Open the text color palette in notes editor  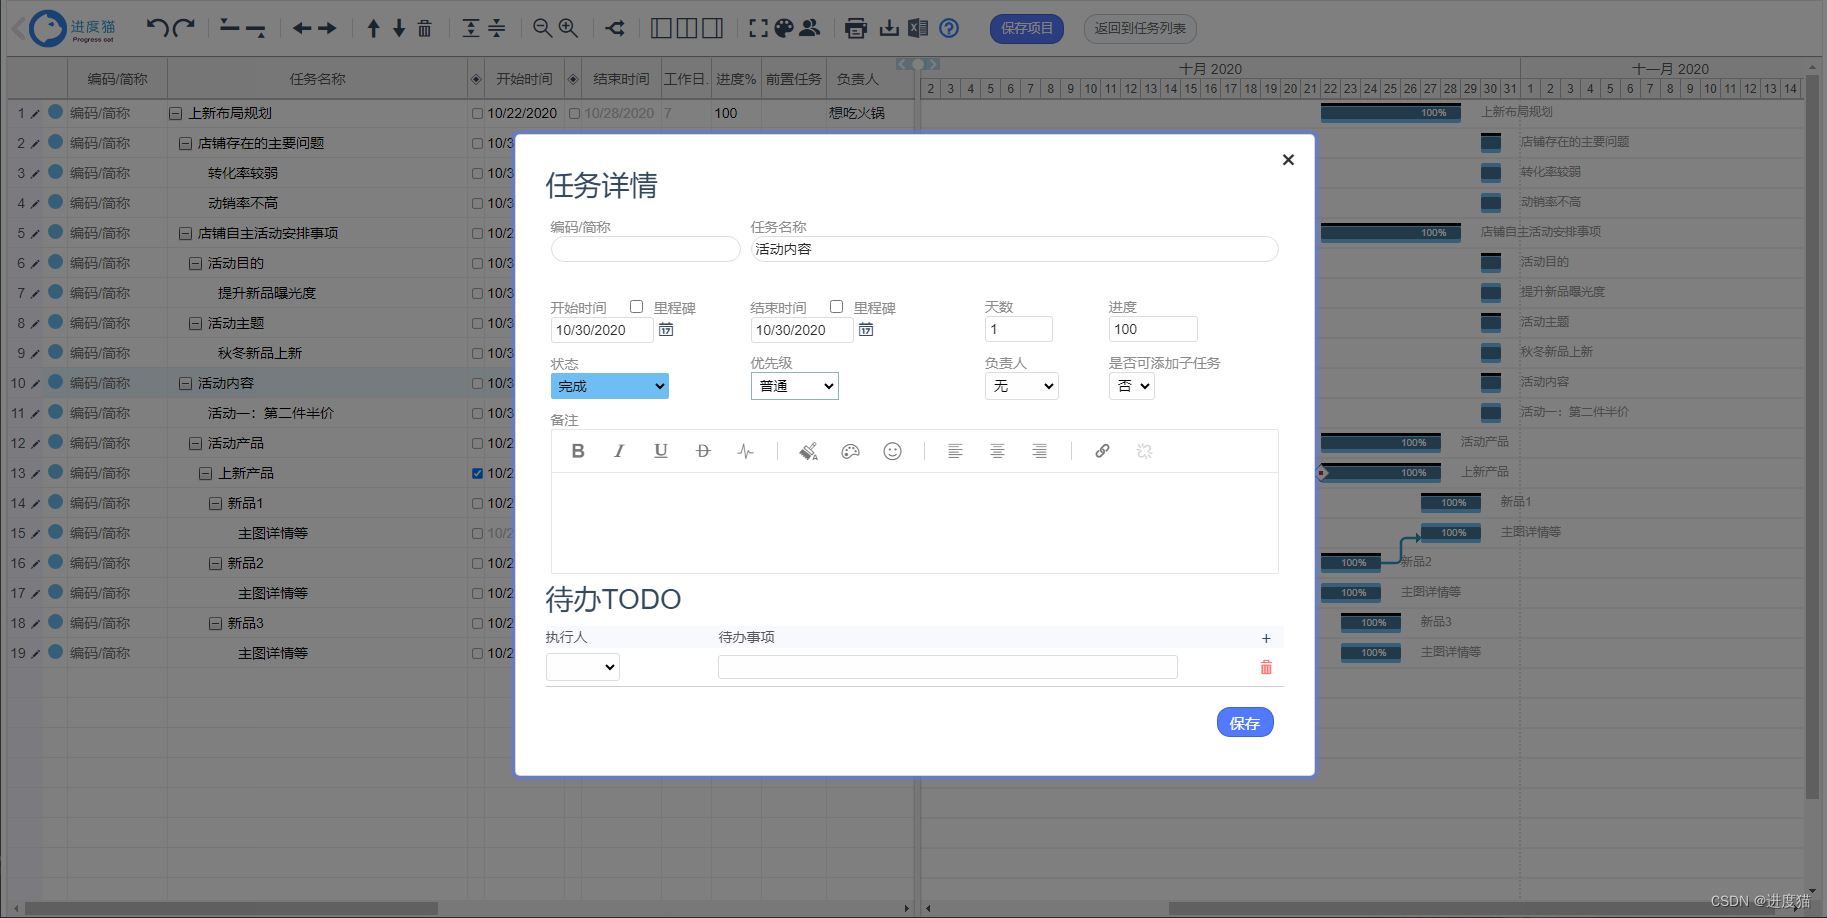[850, 451]
